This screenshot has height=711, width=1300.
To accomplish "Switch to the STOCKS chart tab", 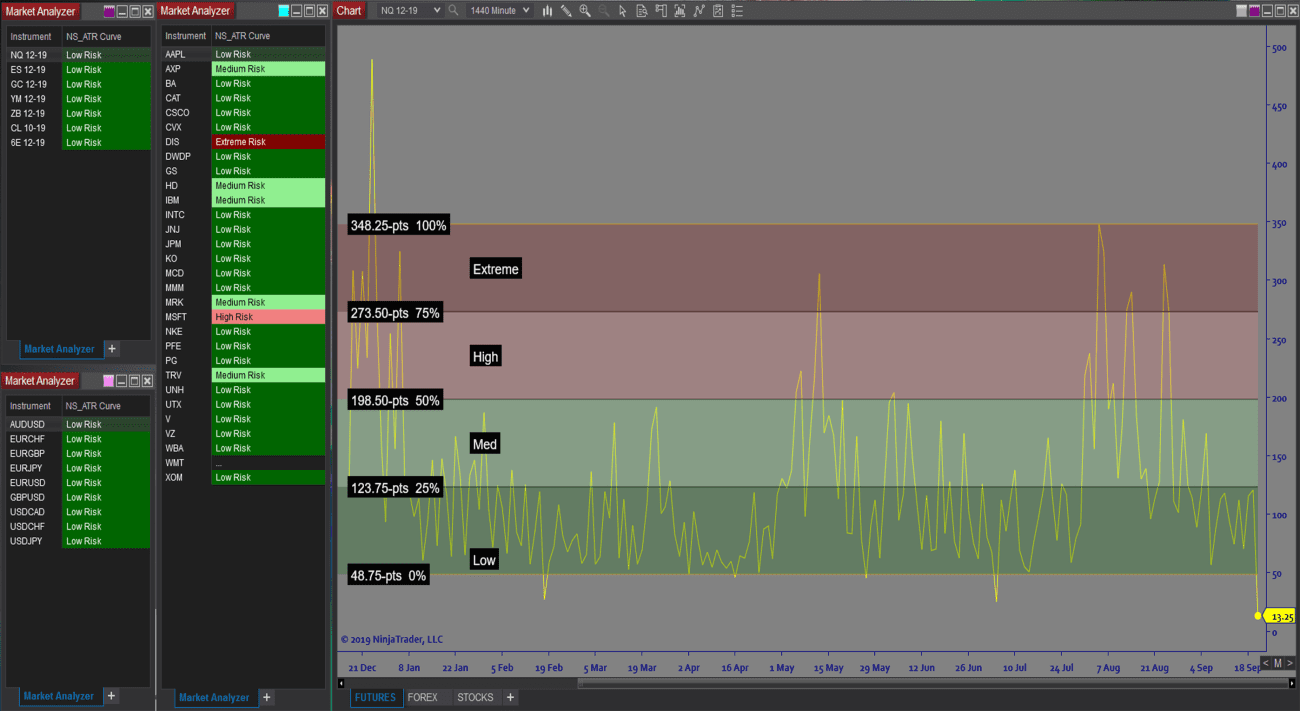I will 475,697.
